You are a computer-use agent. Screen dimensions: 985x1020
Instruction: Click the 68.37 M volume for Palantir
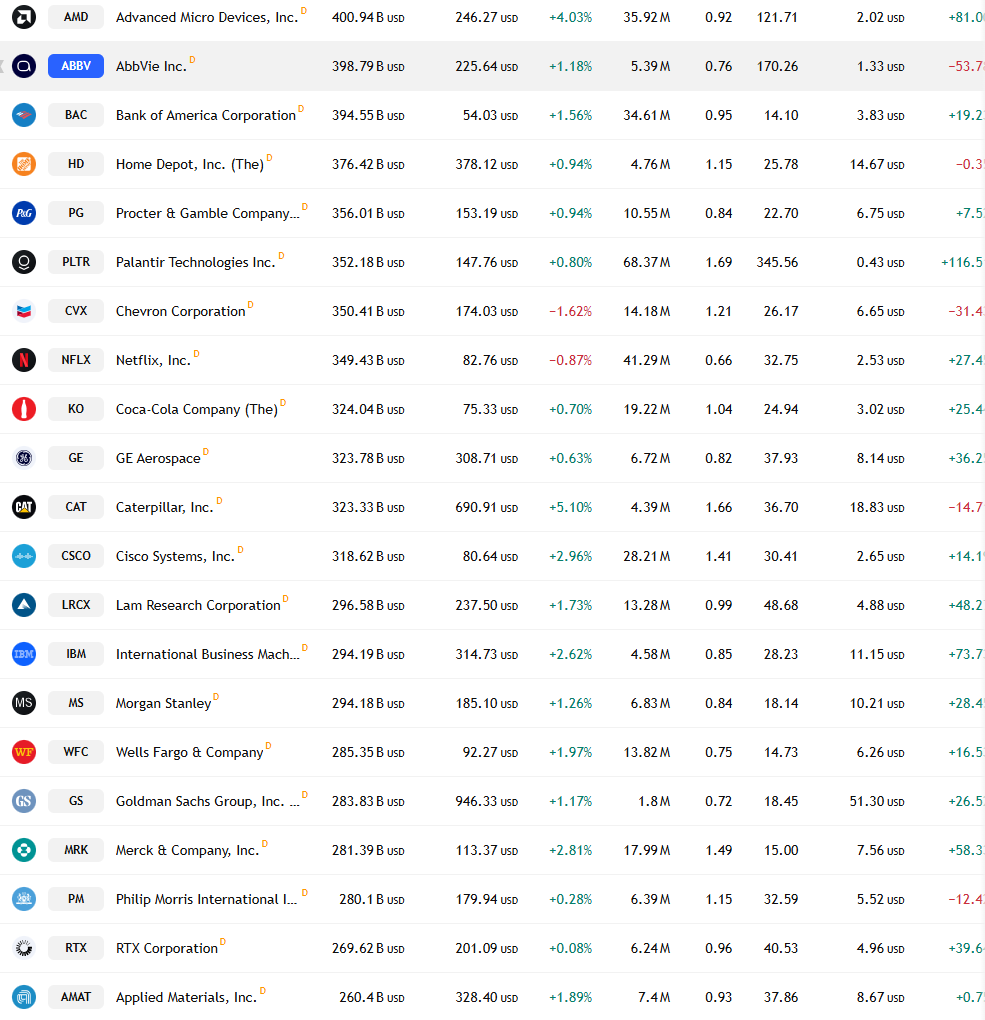(x=647, y=262)
